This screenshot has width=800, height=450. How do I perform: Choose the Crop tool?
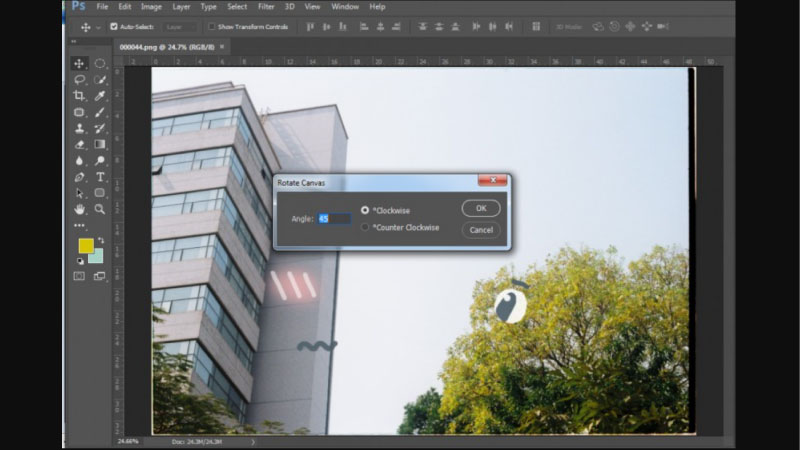tap(79, 96)
